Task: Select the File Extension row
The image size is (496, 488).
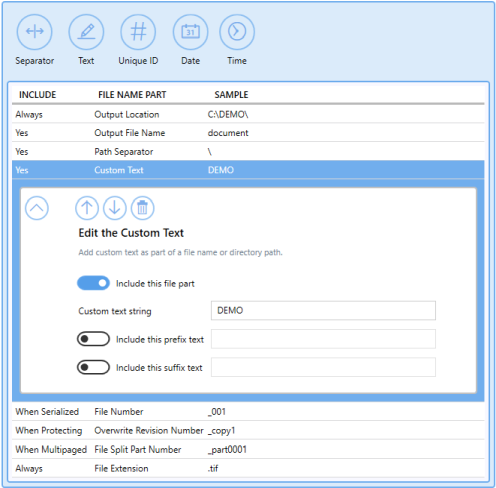Action: pos(248,468)
